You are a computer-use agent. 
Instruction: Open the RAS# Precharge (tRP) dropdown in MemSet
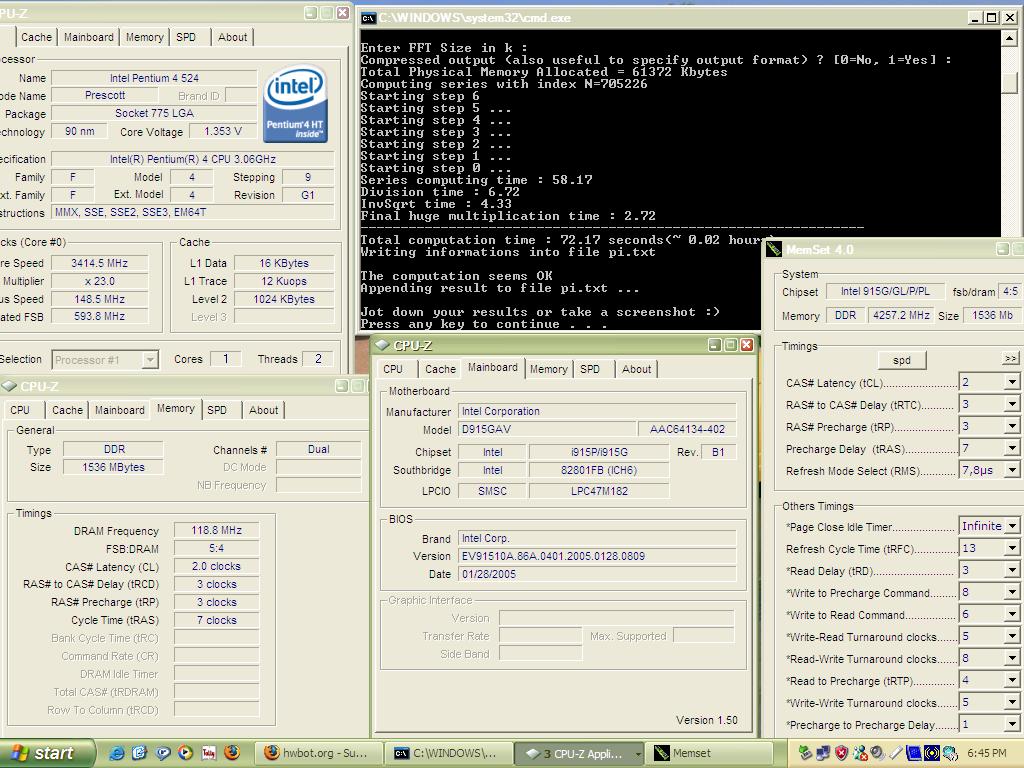click(1012, 426)
